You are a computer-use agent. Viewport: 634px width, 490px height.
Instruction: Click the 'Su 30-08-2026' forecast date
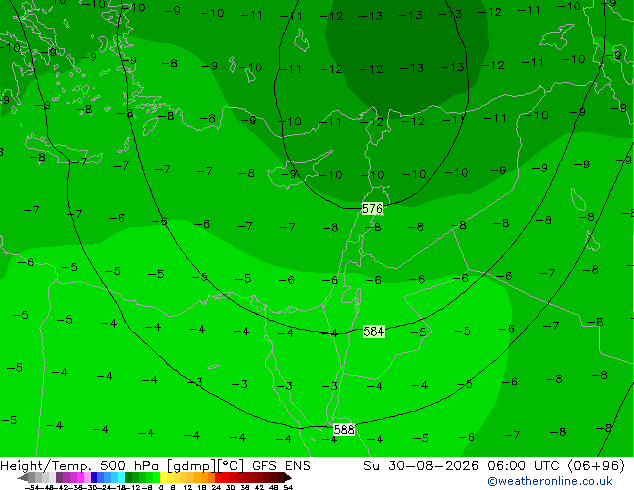tap(421, 466)
